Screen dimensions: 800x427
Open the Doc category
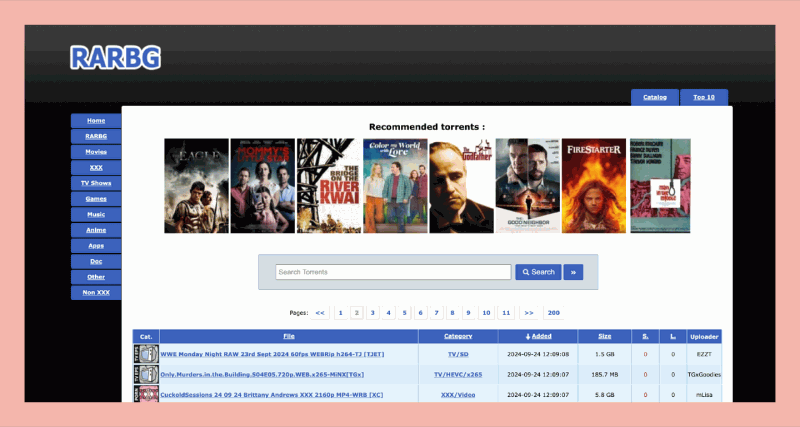pos(96,261)
